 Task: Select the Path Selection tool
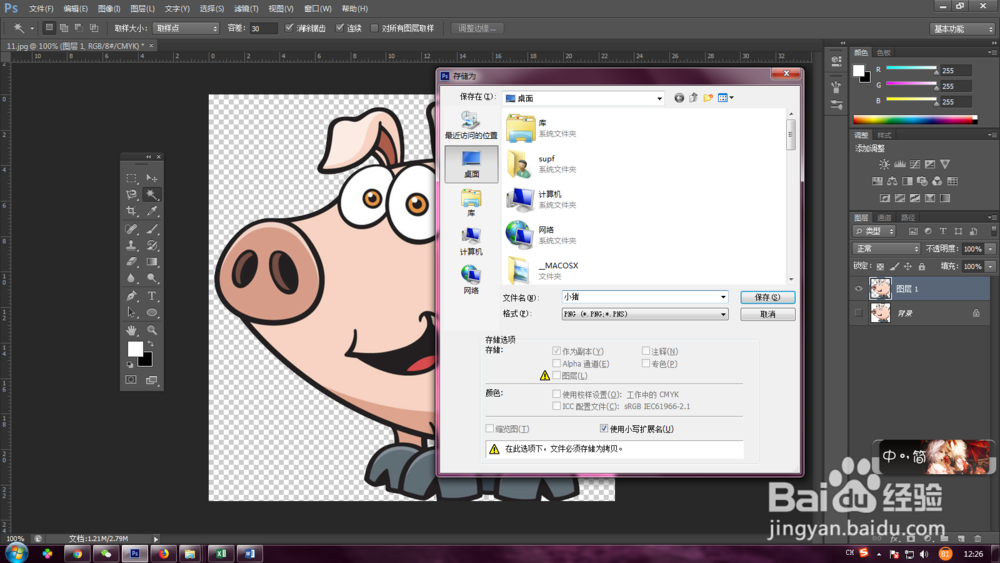131,312
